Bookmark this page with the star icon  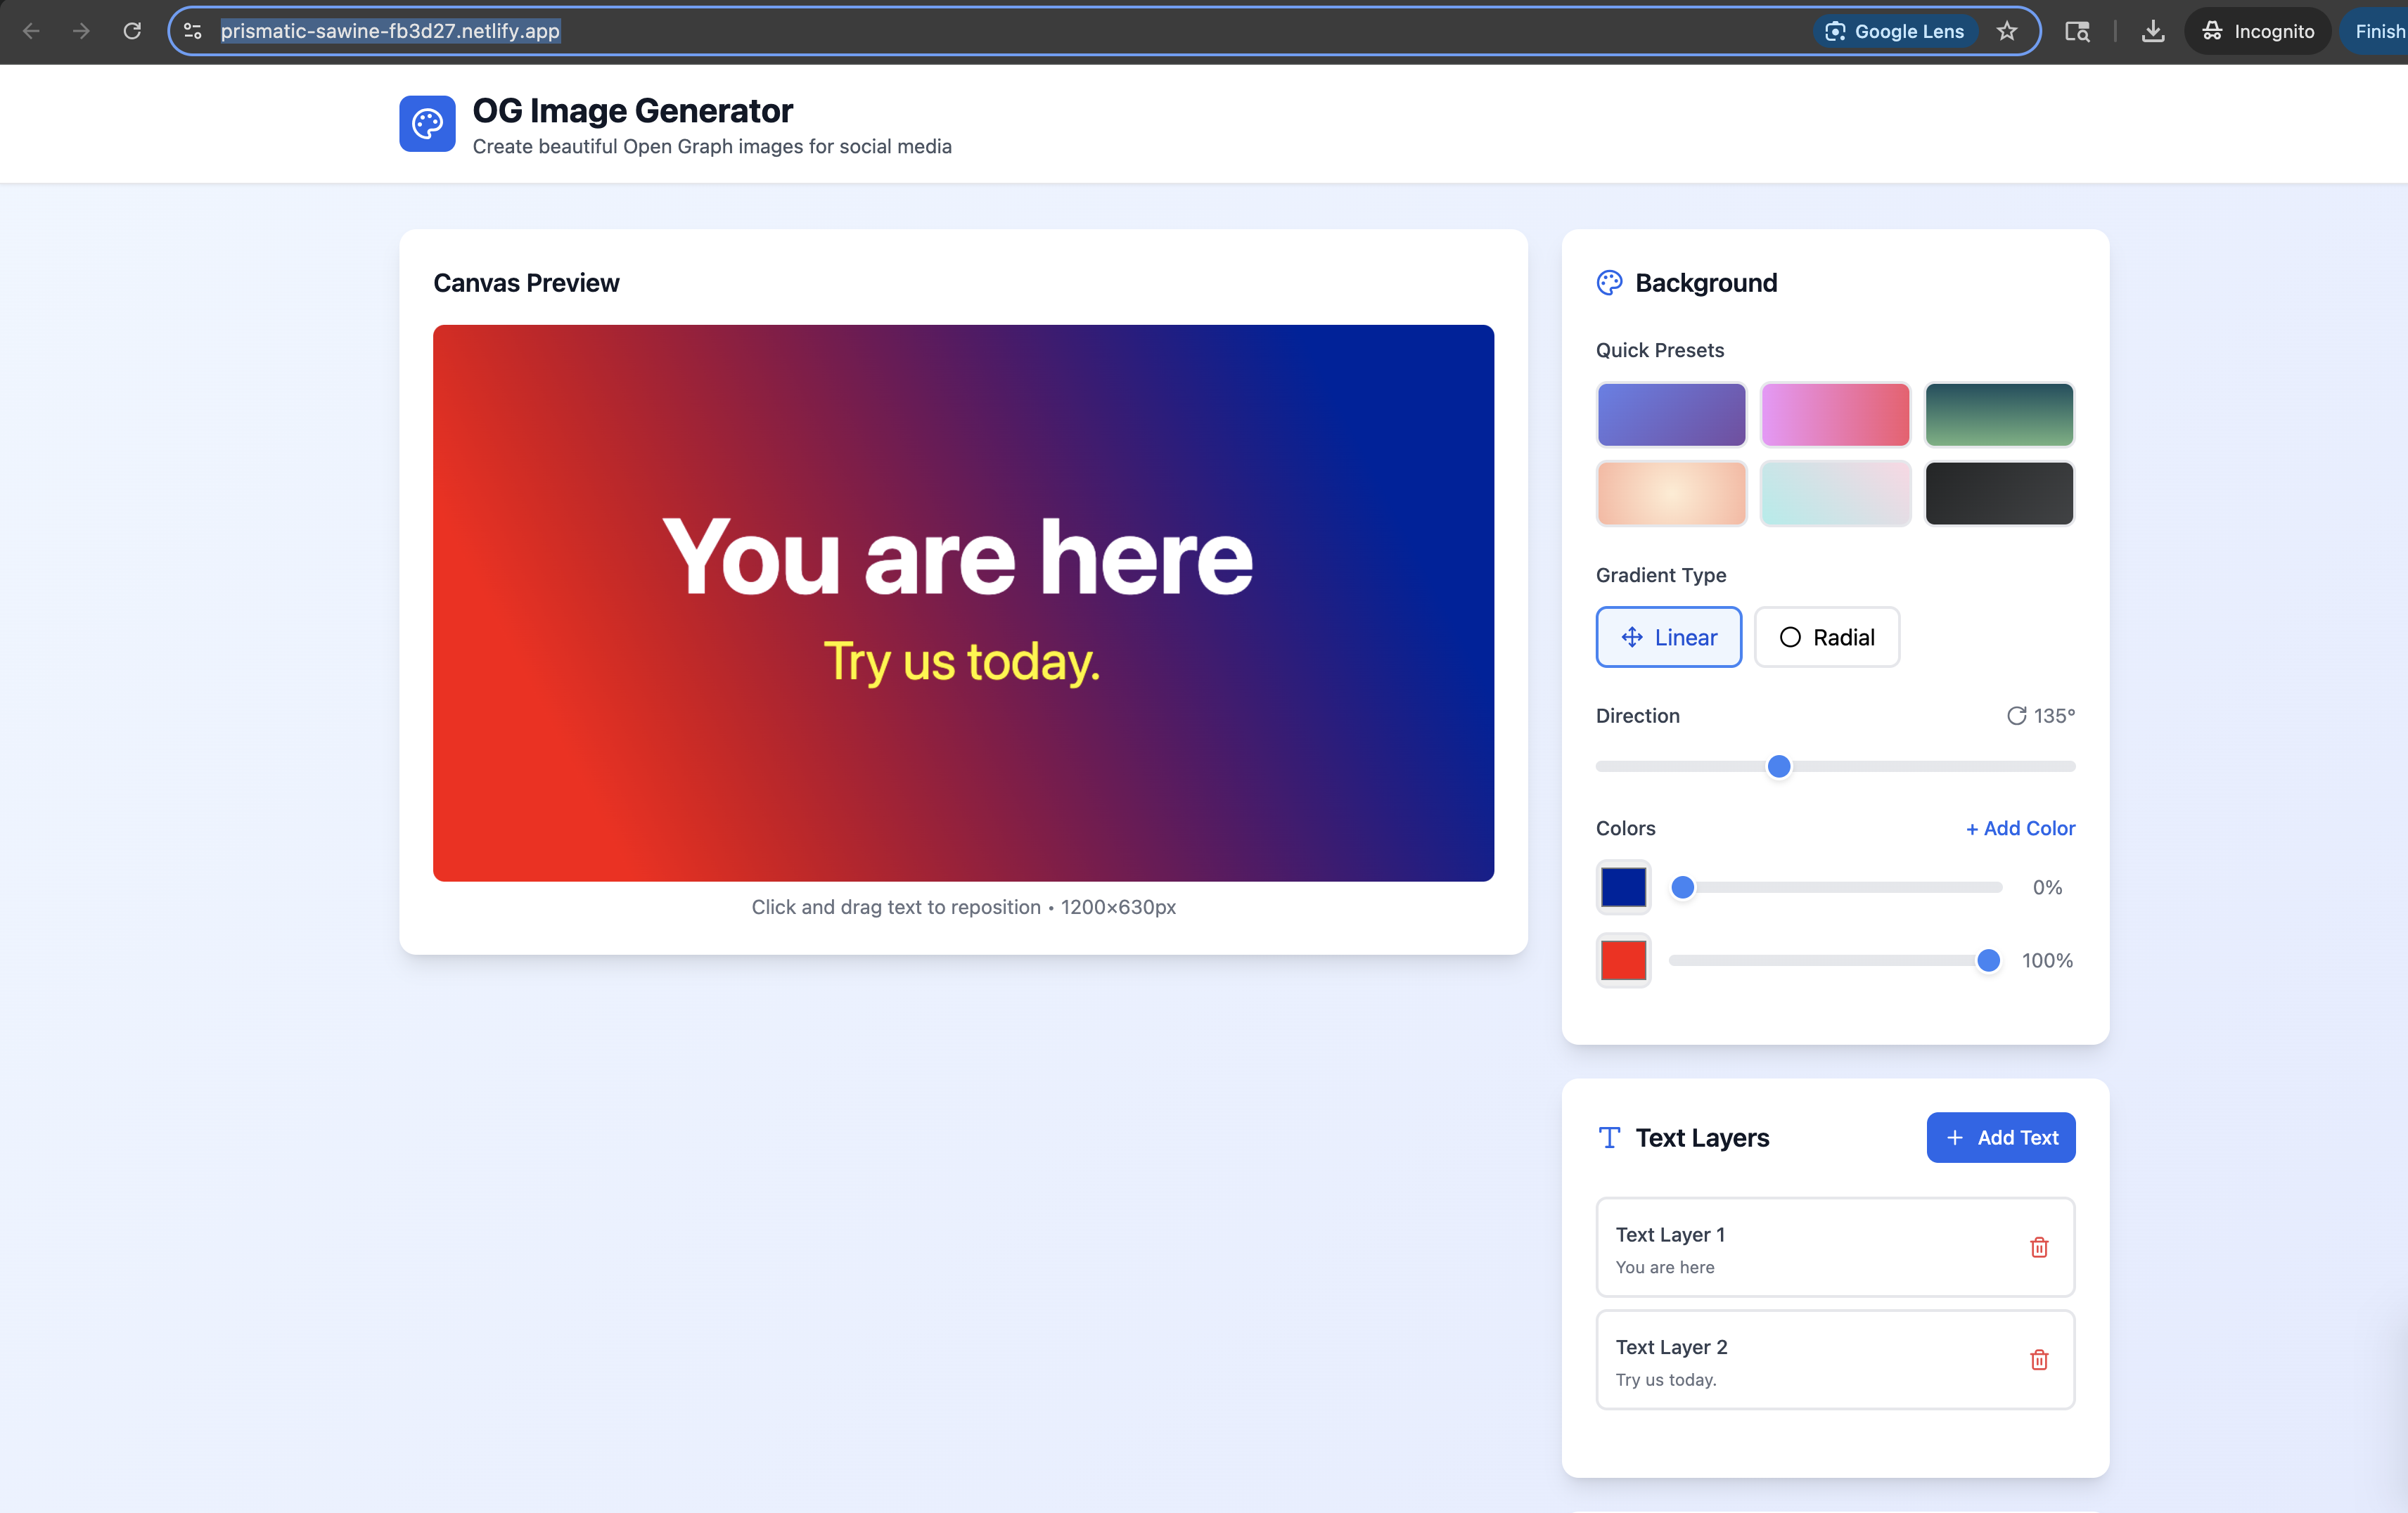(2007, 31)
